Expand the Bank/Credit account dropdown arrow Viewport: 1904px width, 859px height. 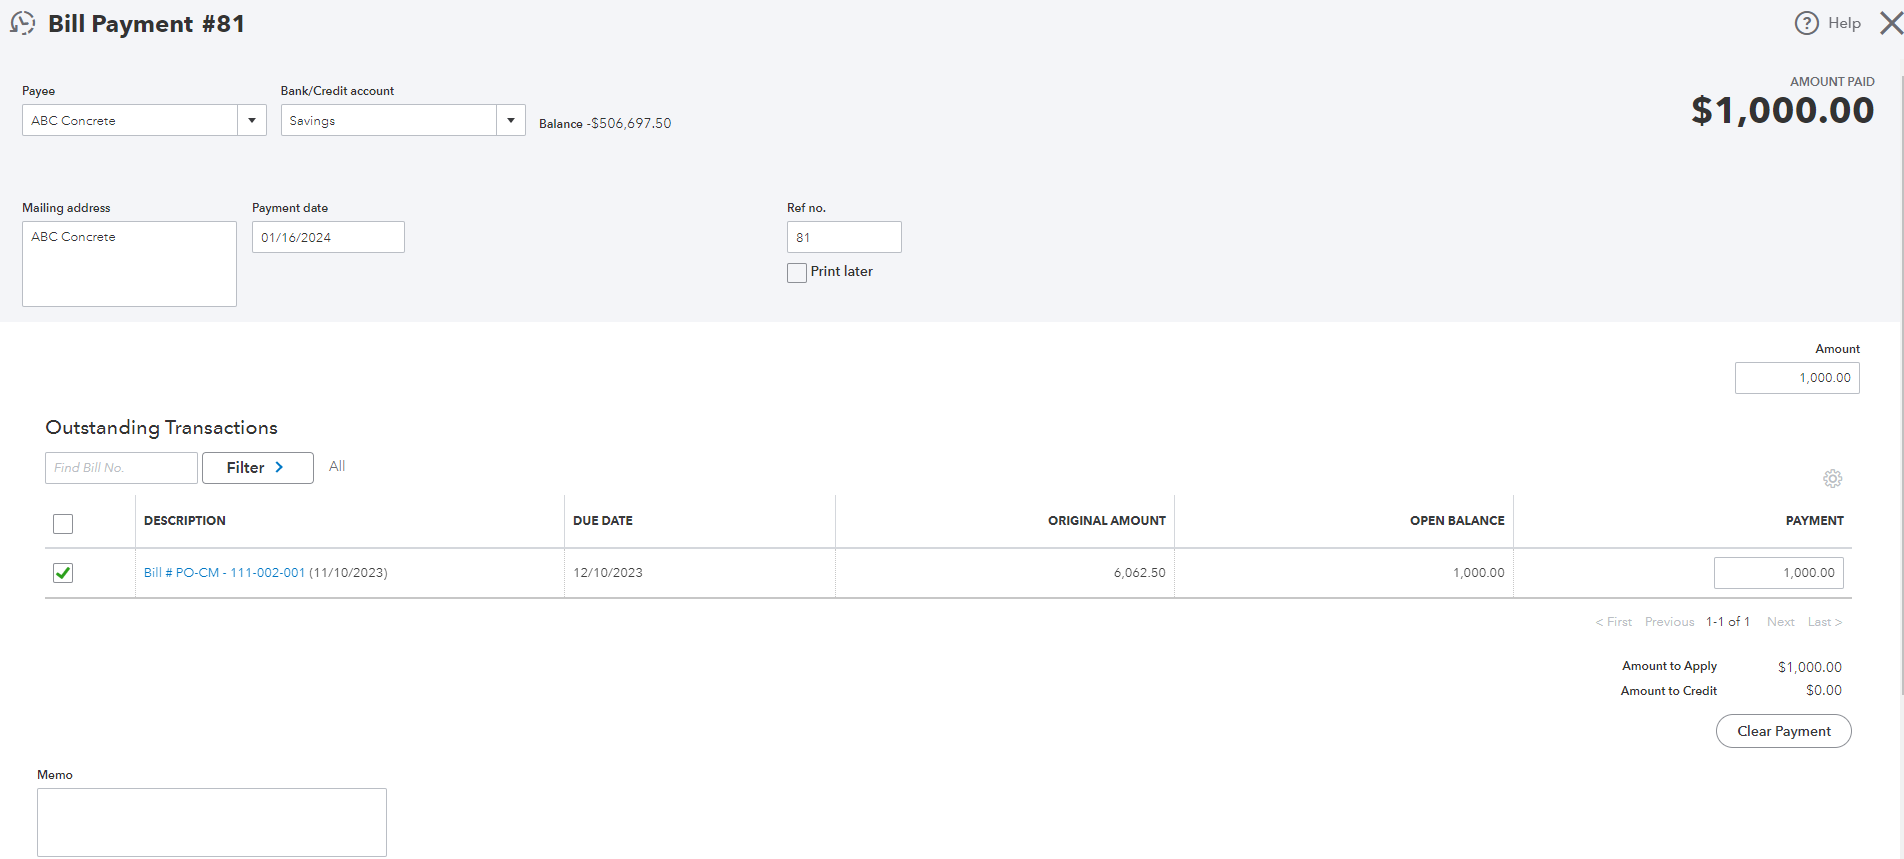tap(511, 120)
